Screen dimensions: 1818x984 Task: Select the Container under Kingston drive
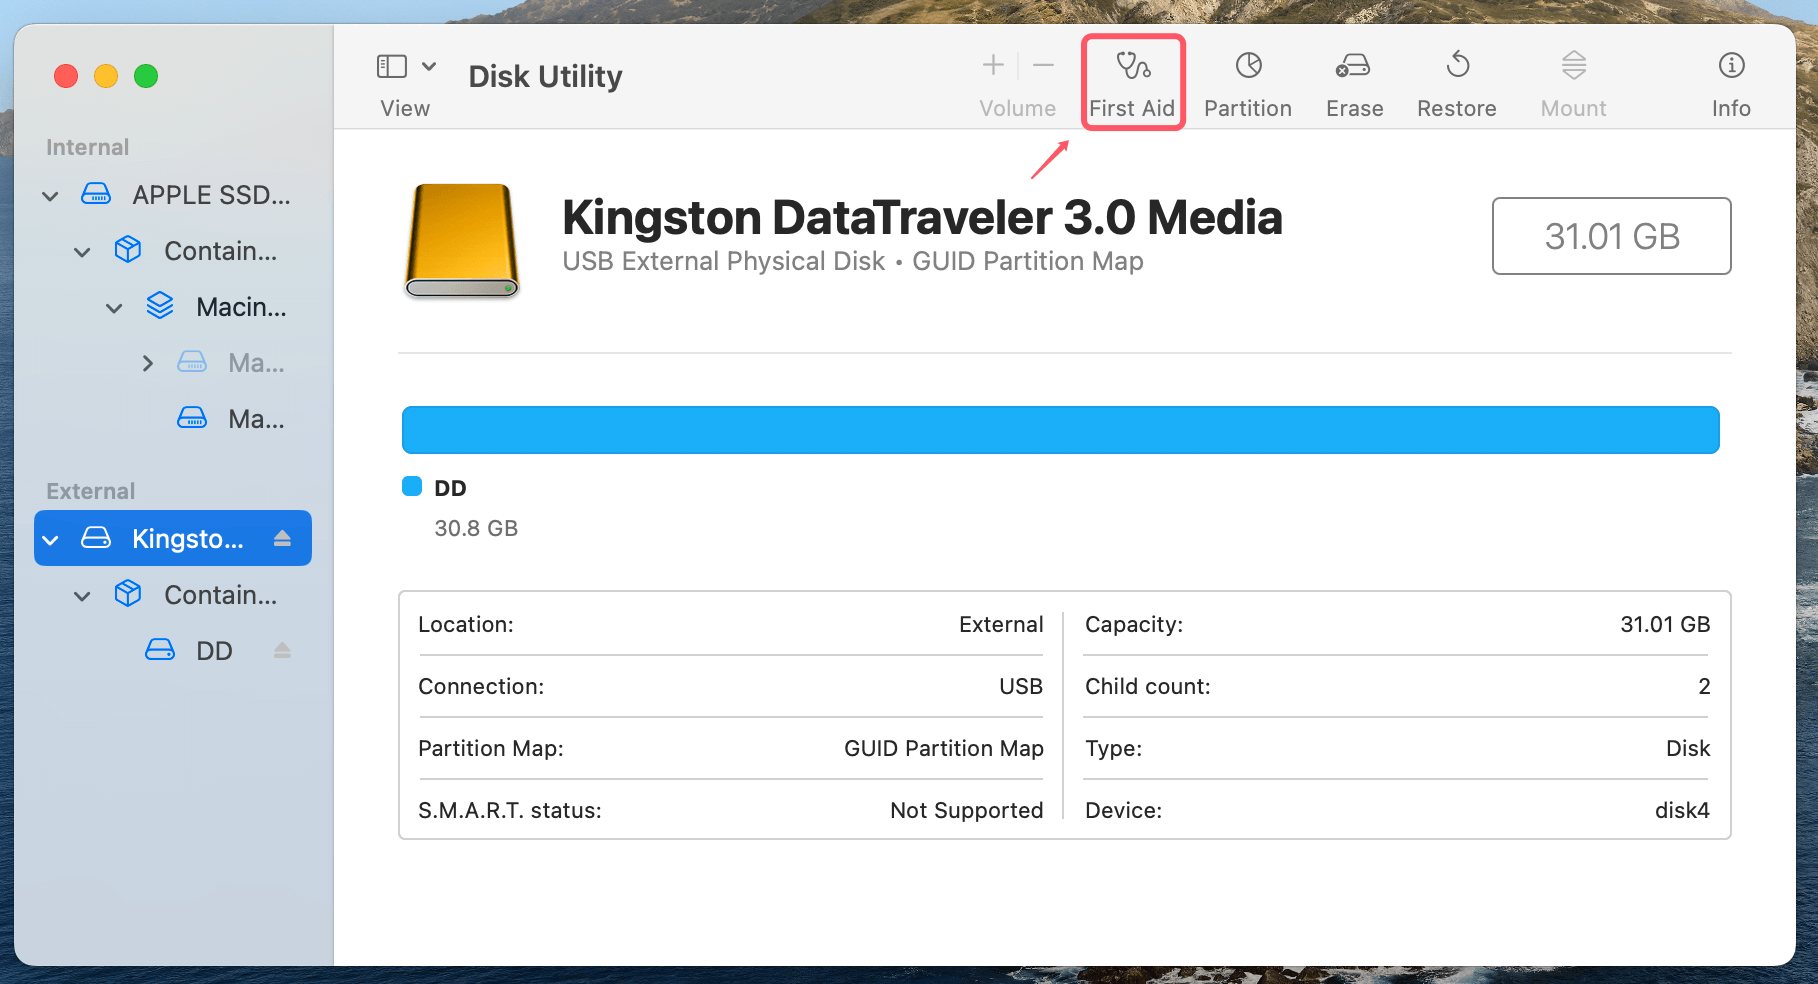tap(220, 594)
